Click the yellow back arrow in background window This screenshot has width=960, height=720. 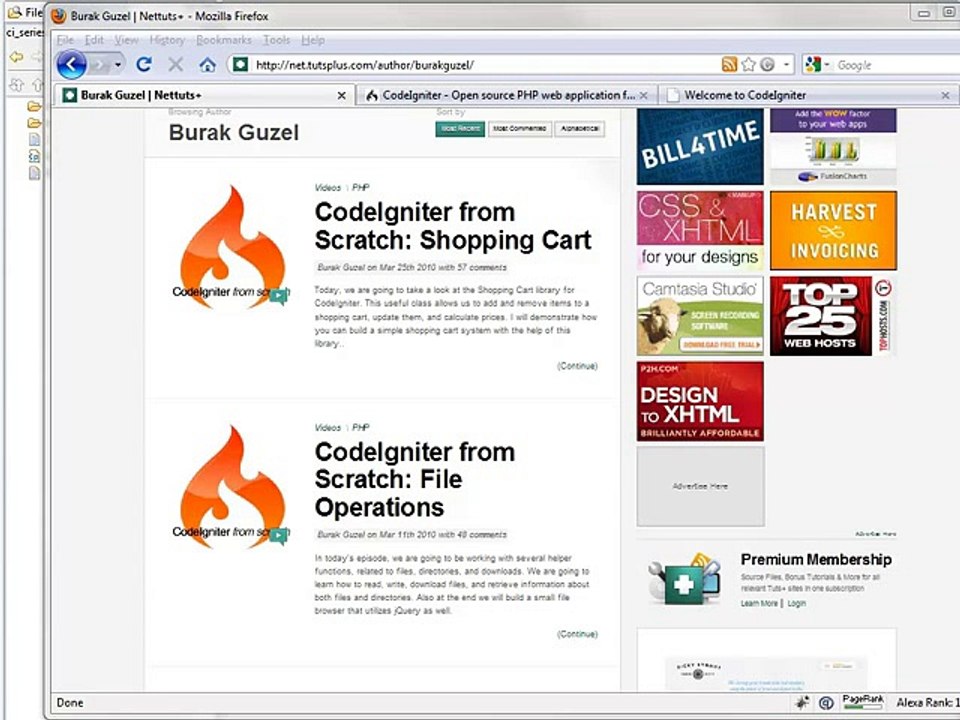point(16,57)
